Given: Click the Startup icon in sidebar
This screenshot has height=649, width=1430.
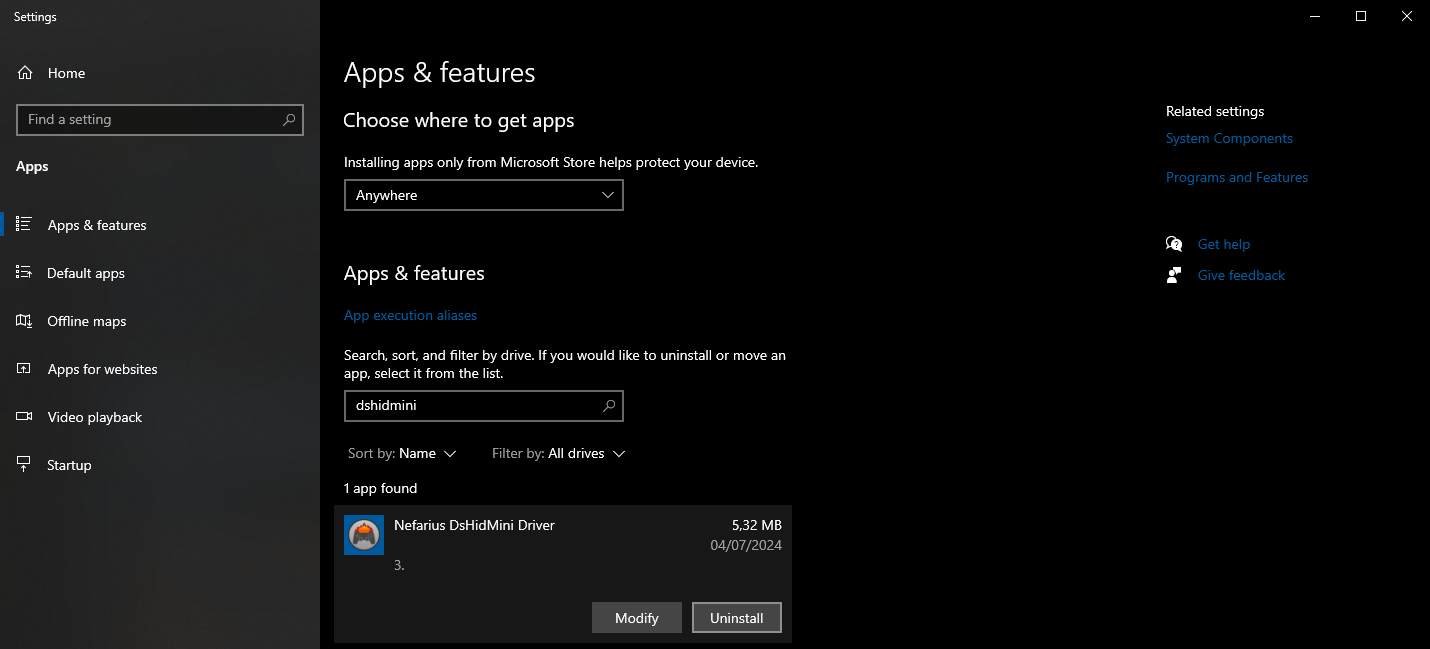Looking at the screenshot, I should click(24, 465).
